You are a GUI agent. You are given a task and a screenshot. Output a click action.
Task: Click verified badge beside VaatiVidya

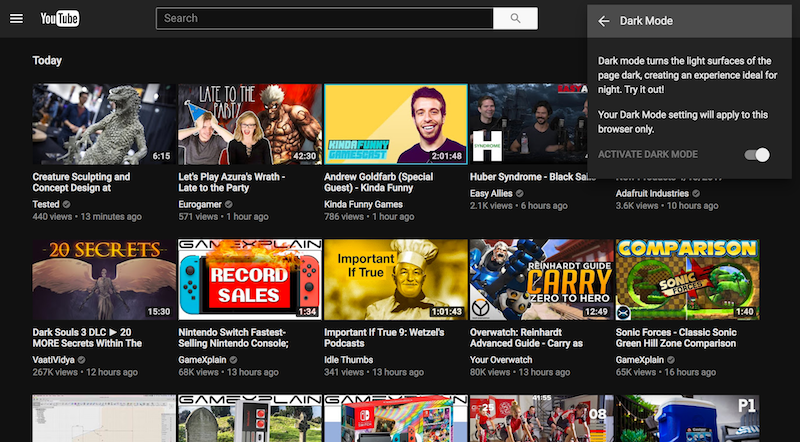[81, 359]
